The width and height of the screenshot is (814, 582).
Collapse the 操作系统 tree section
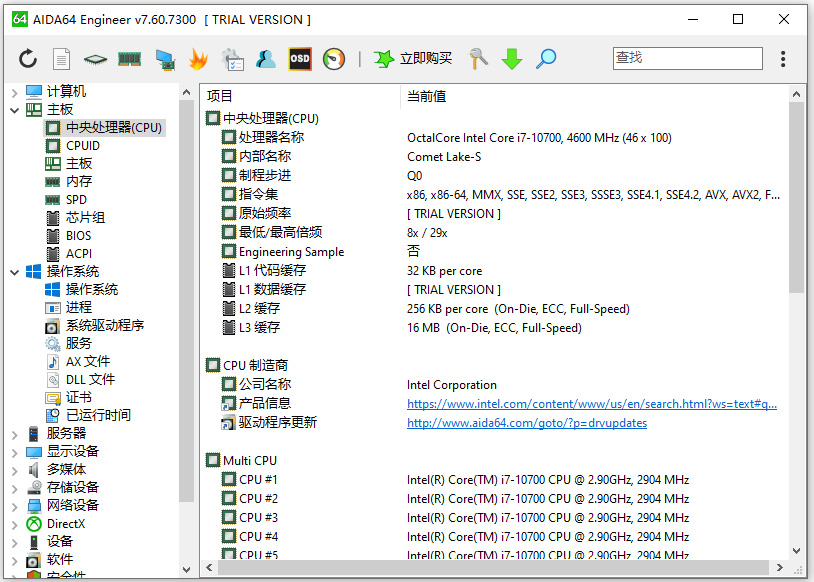[12, 271]
